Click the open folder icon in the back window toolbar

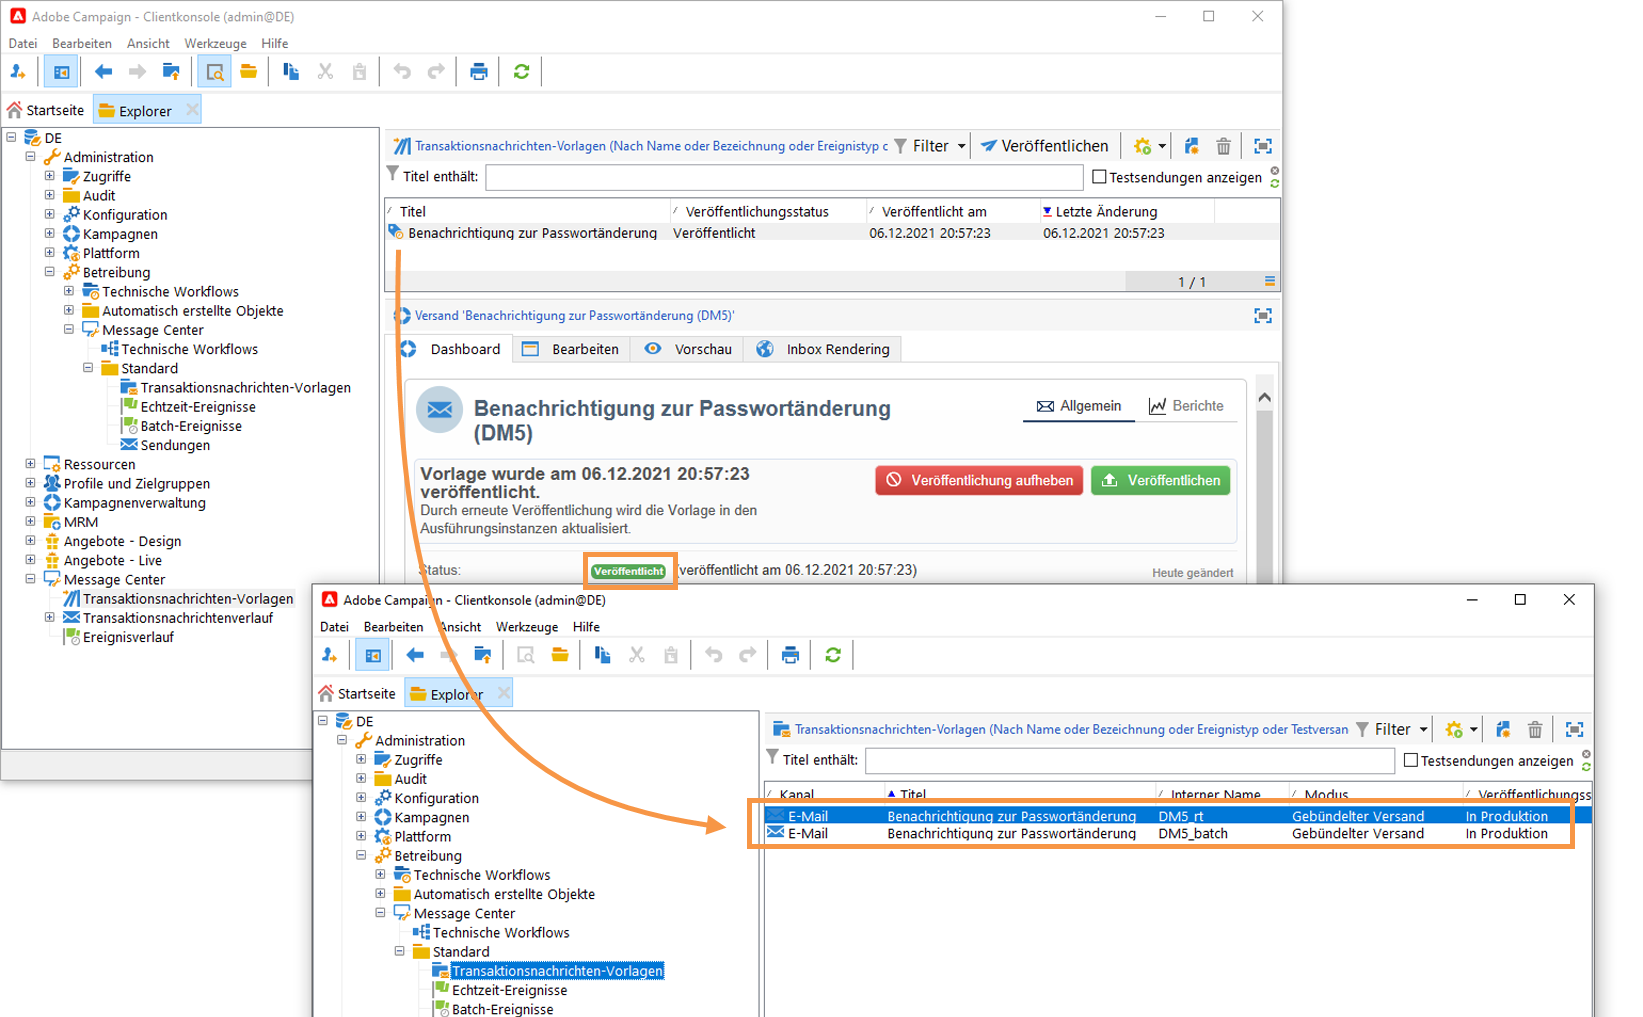(x=248, y=72)
